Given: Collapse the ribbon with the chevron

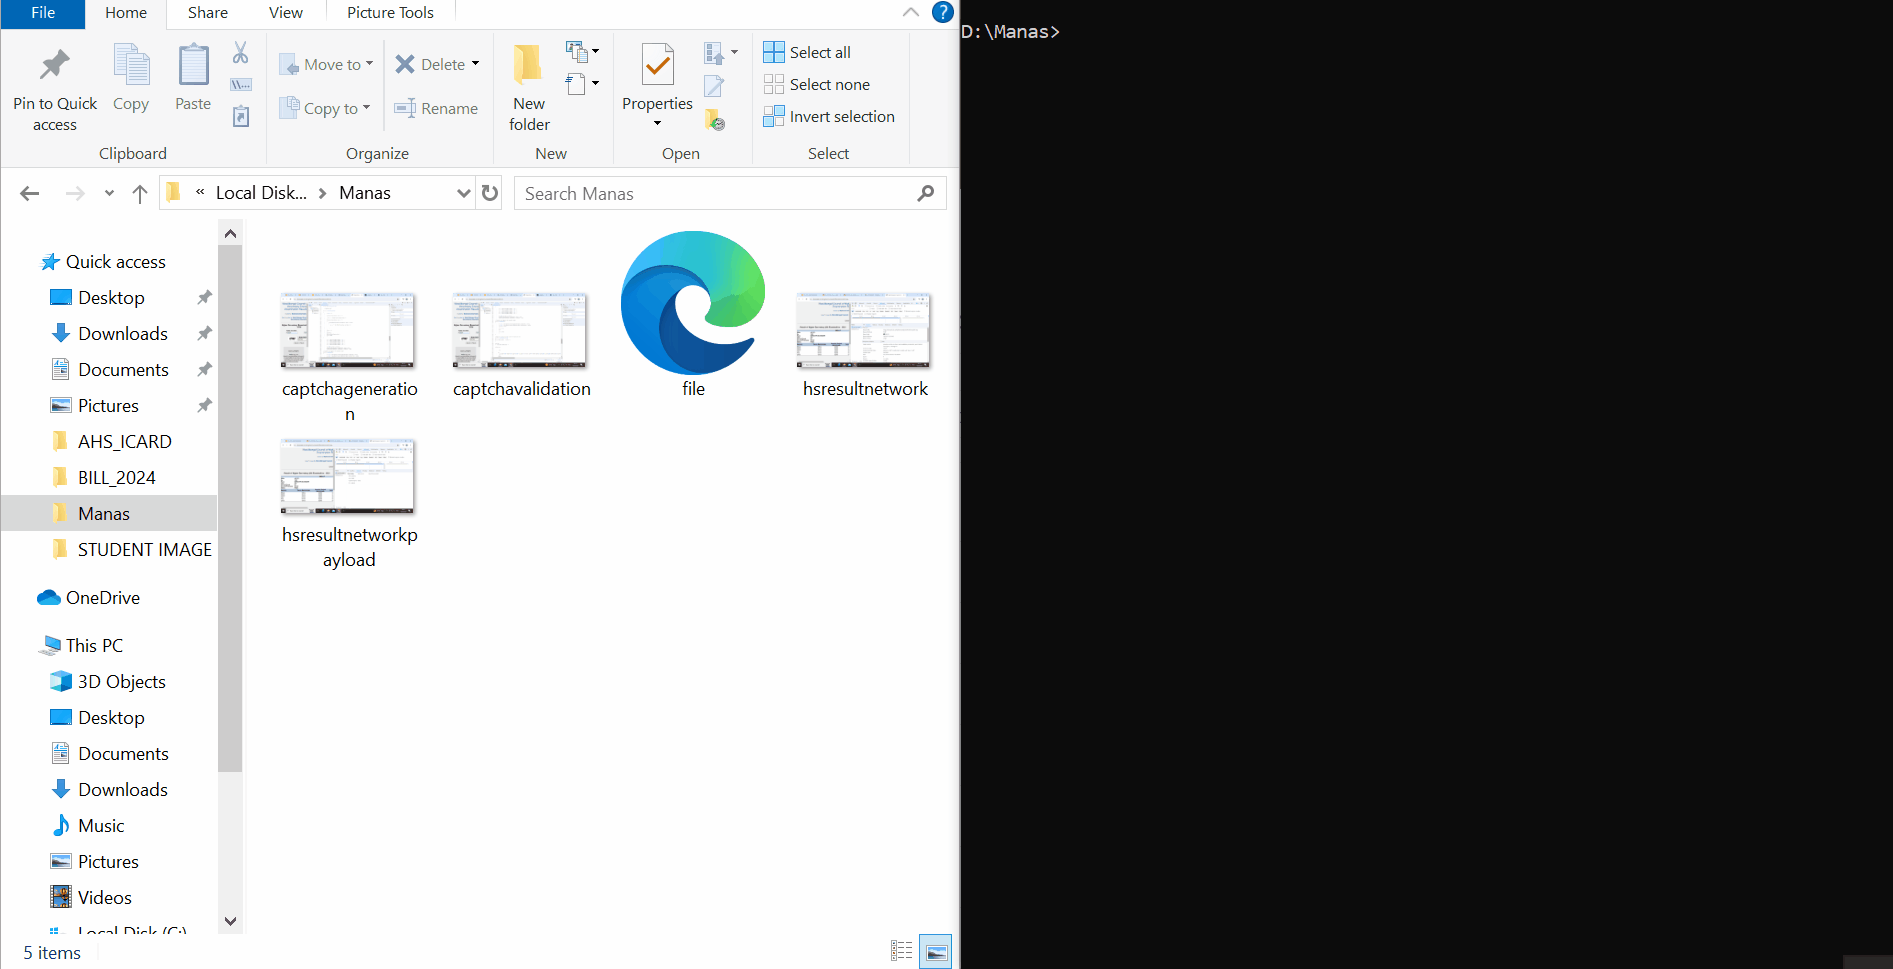Looking at the screenshot, I should coord(910,12).
